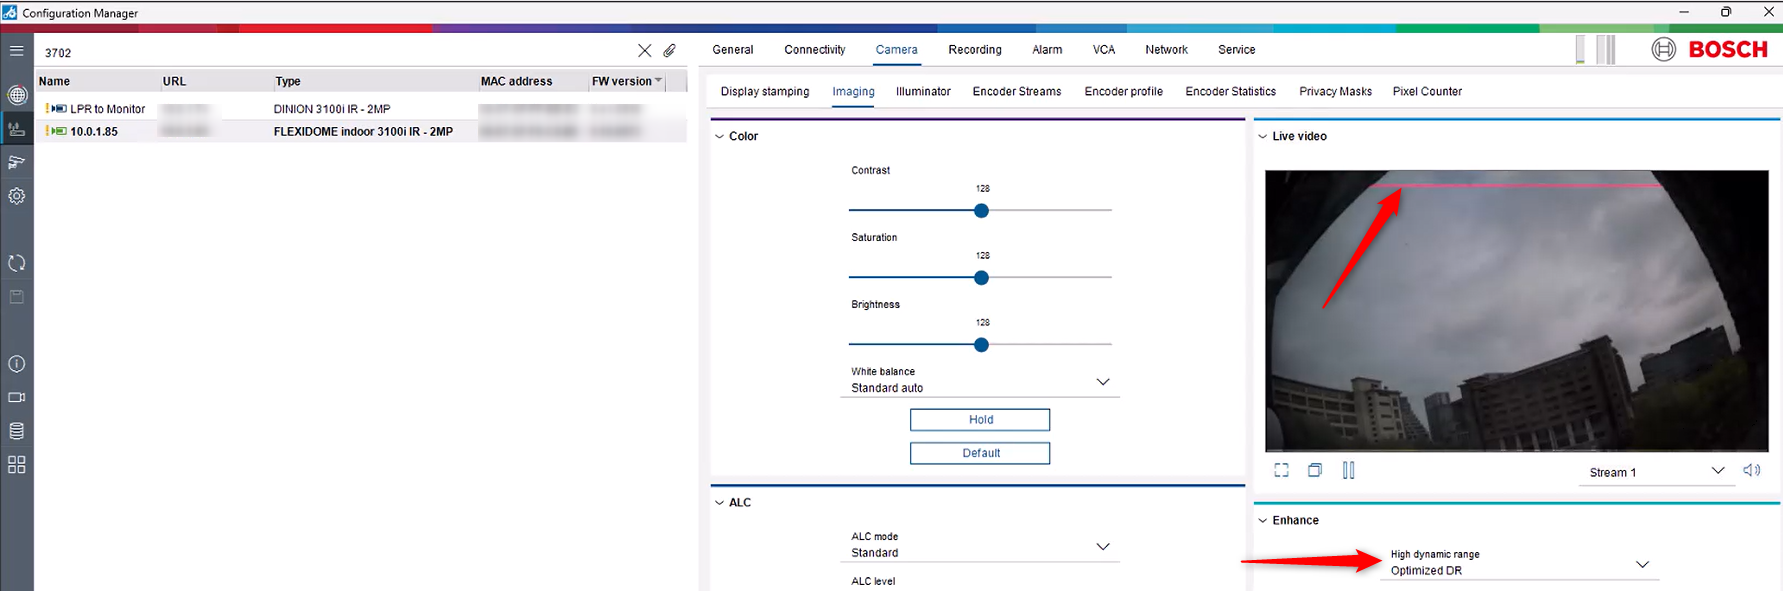Open the database icon in left sidebar

tap(17, 431)
